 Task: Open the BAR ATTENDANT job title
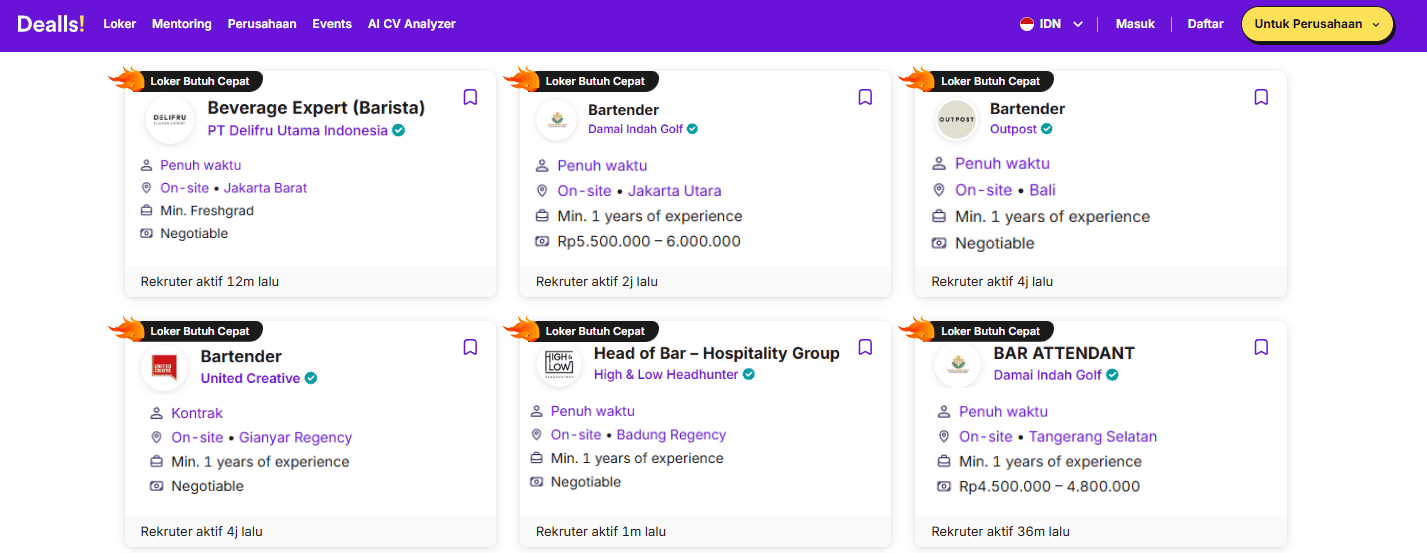tap(1064, 353)
